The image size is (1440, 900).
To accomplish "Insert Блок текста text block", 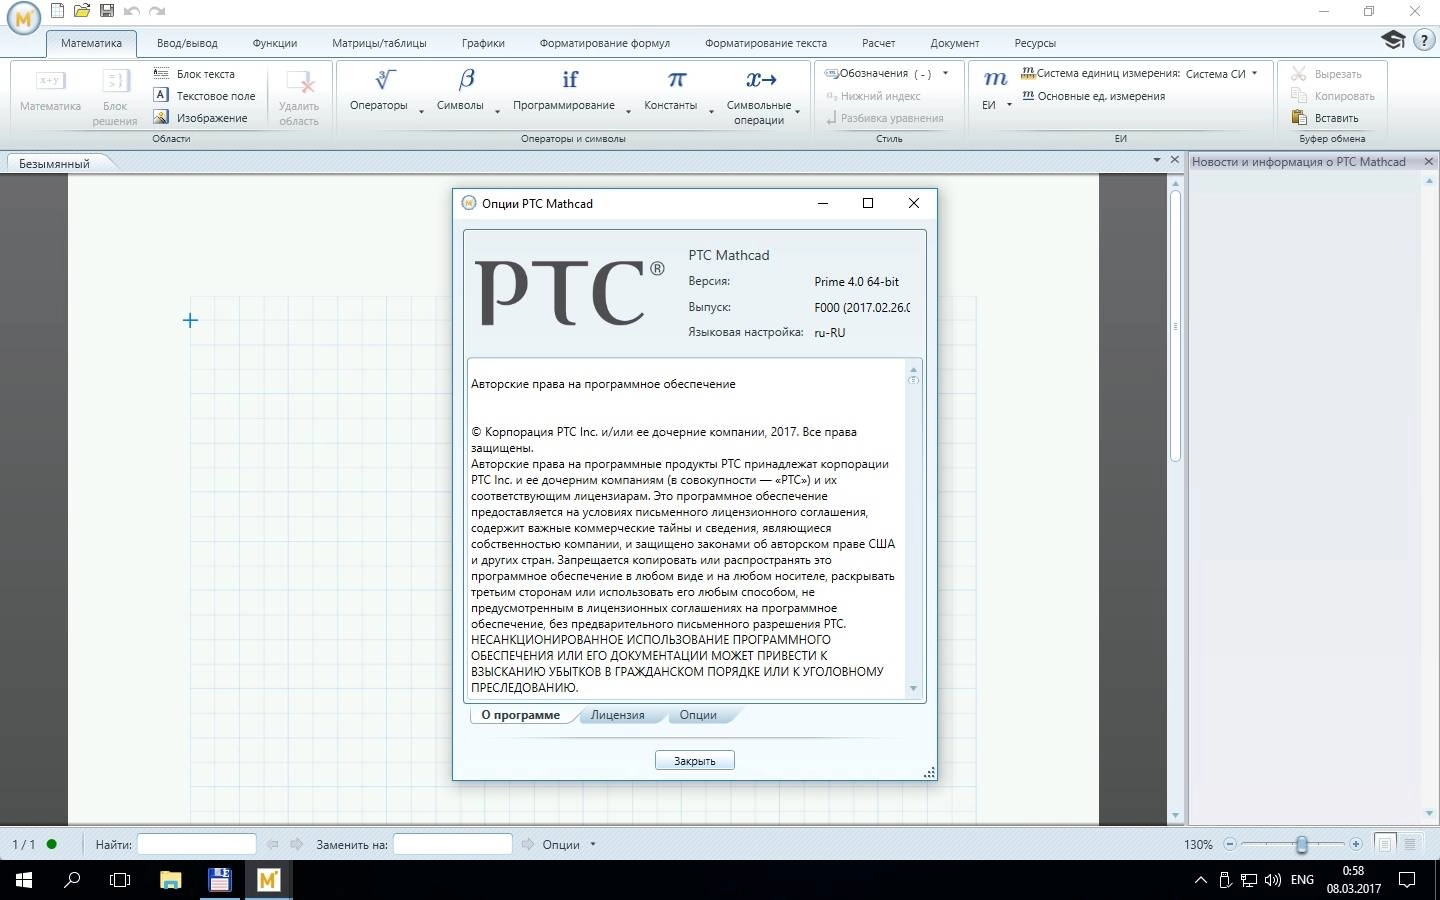I will (195, 74).
